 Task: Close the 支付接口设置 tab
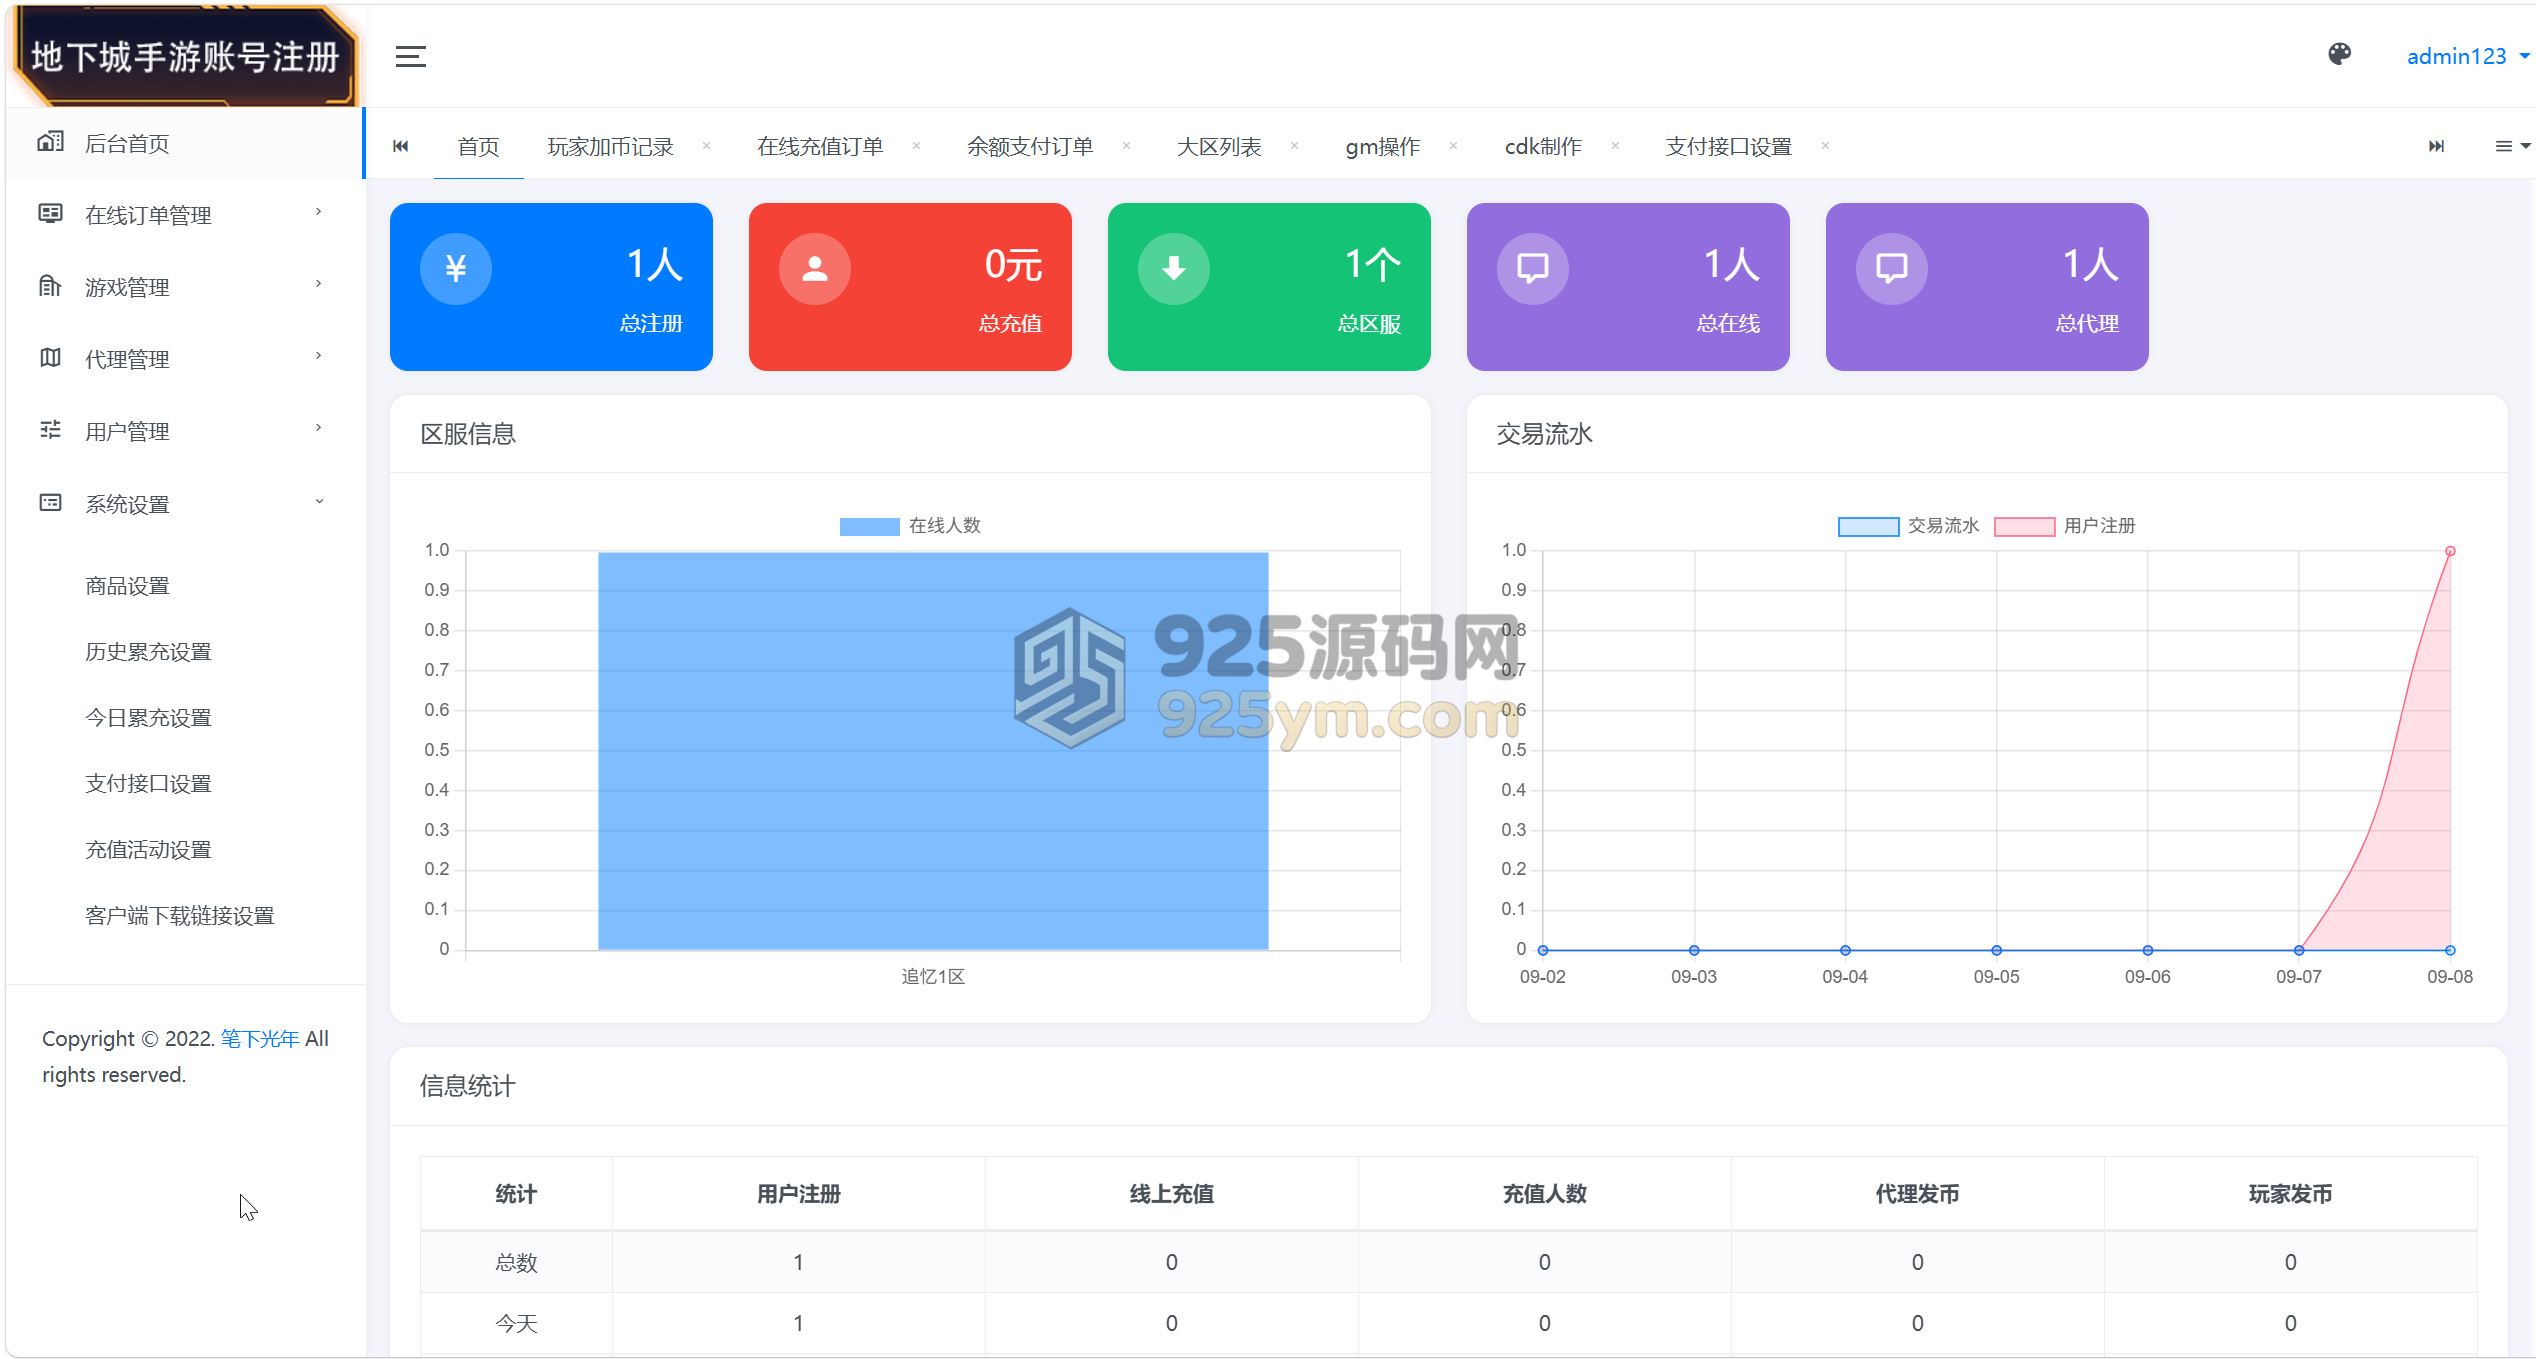[x=1825, y=146]
